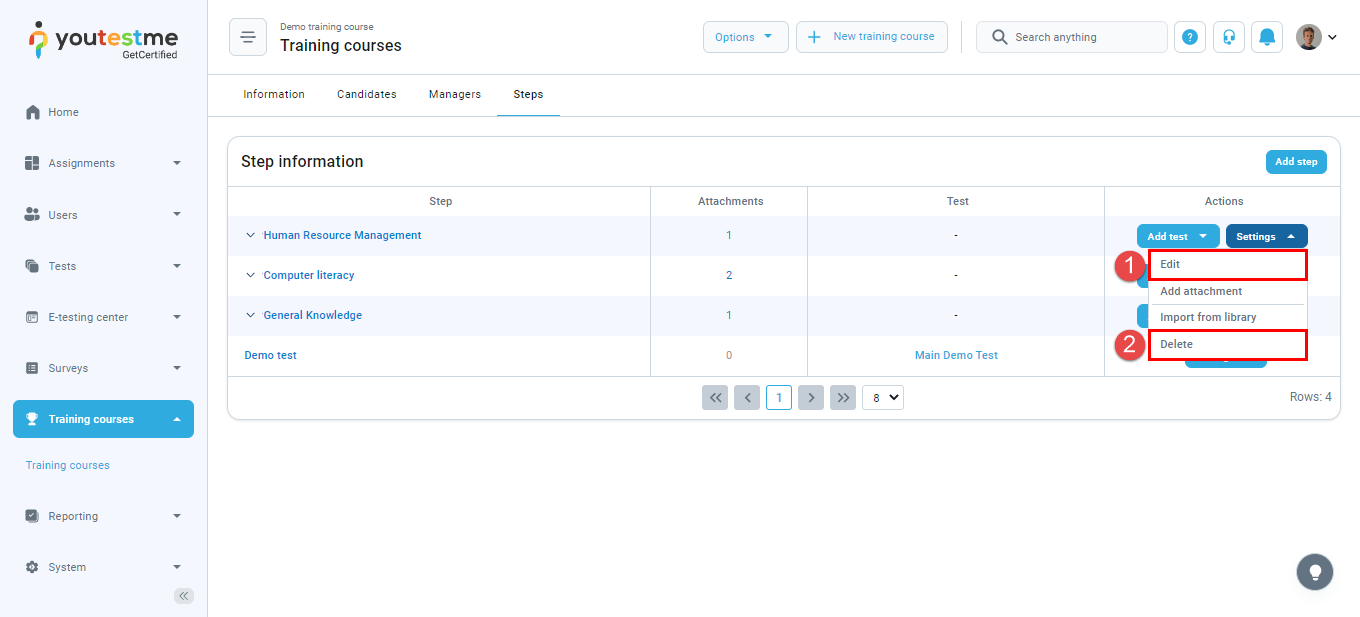Viewport: 1360px width, 617px height.
Task: Click the lightbulb hint icon
Action: click(1315, 572)
